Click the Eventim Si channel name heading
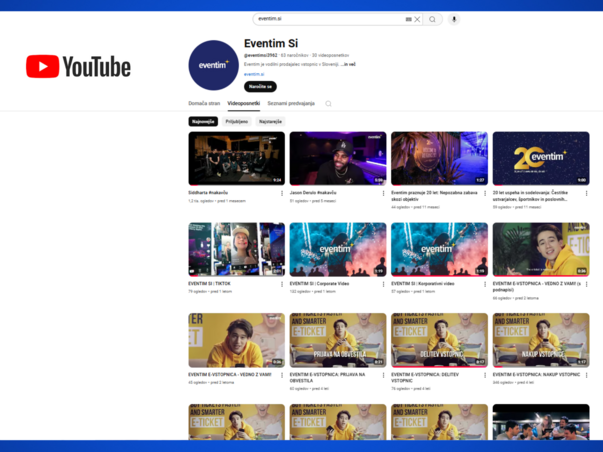The image size is (603, 452). pos(271,43)
